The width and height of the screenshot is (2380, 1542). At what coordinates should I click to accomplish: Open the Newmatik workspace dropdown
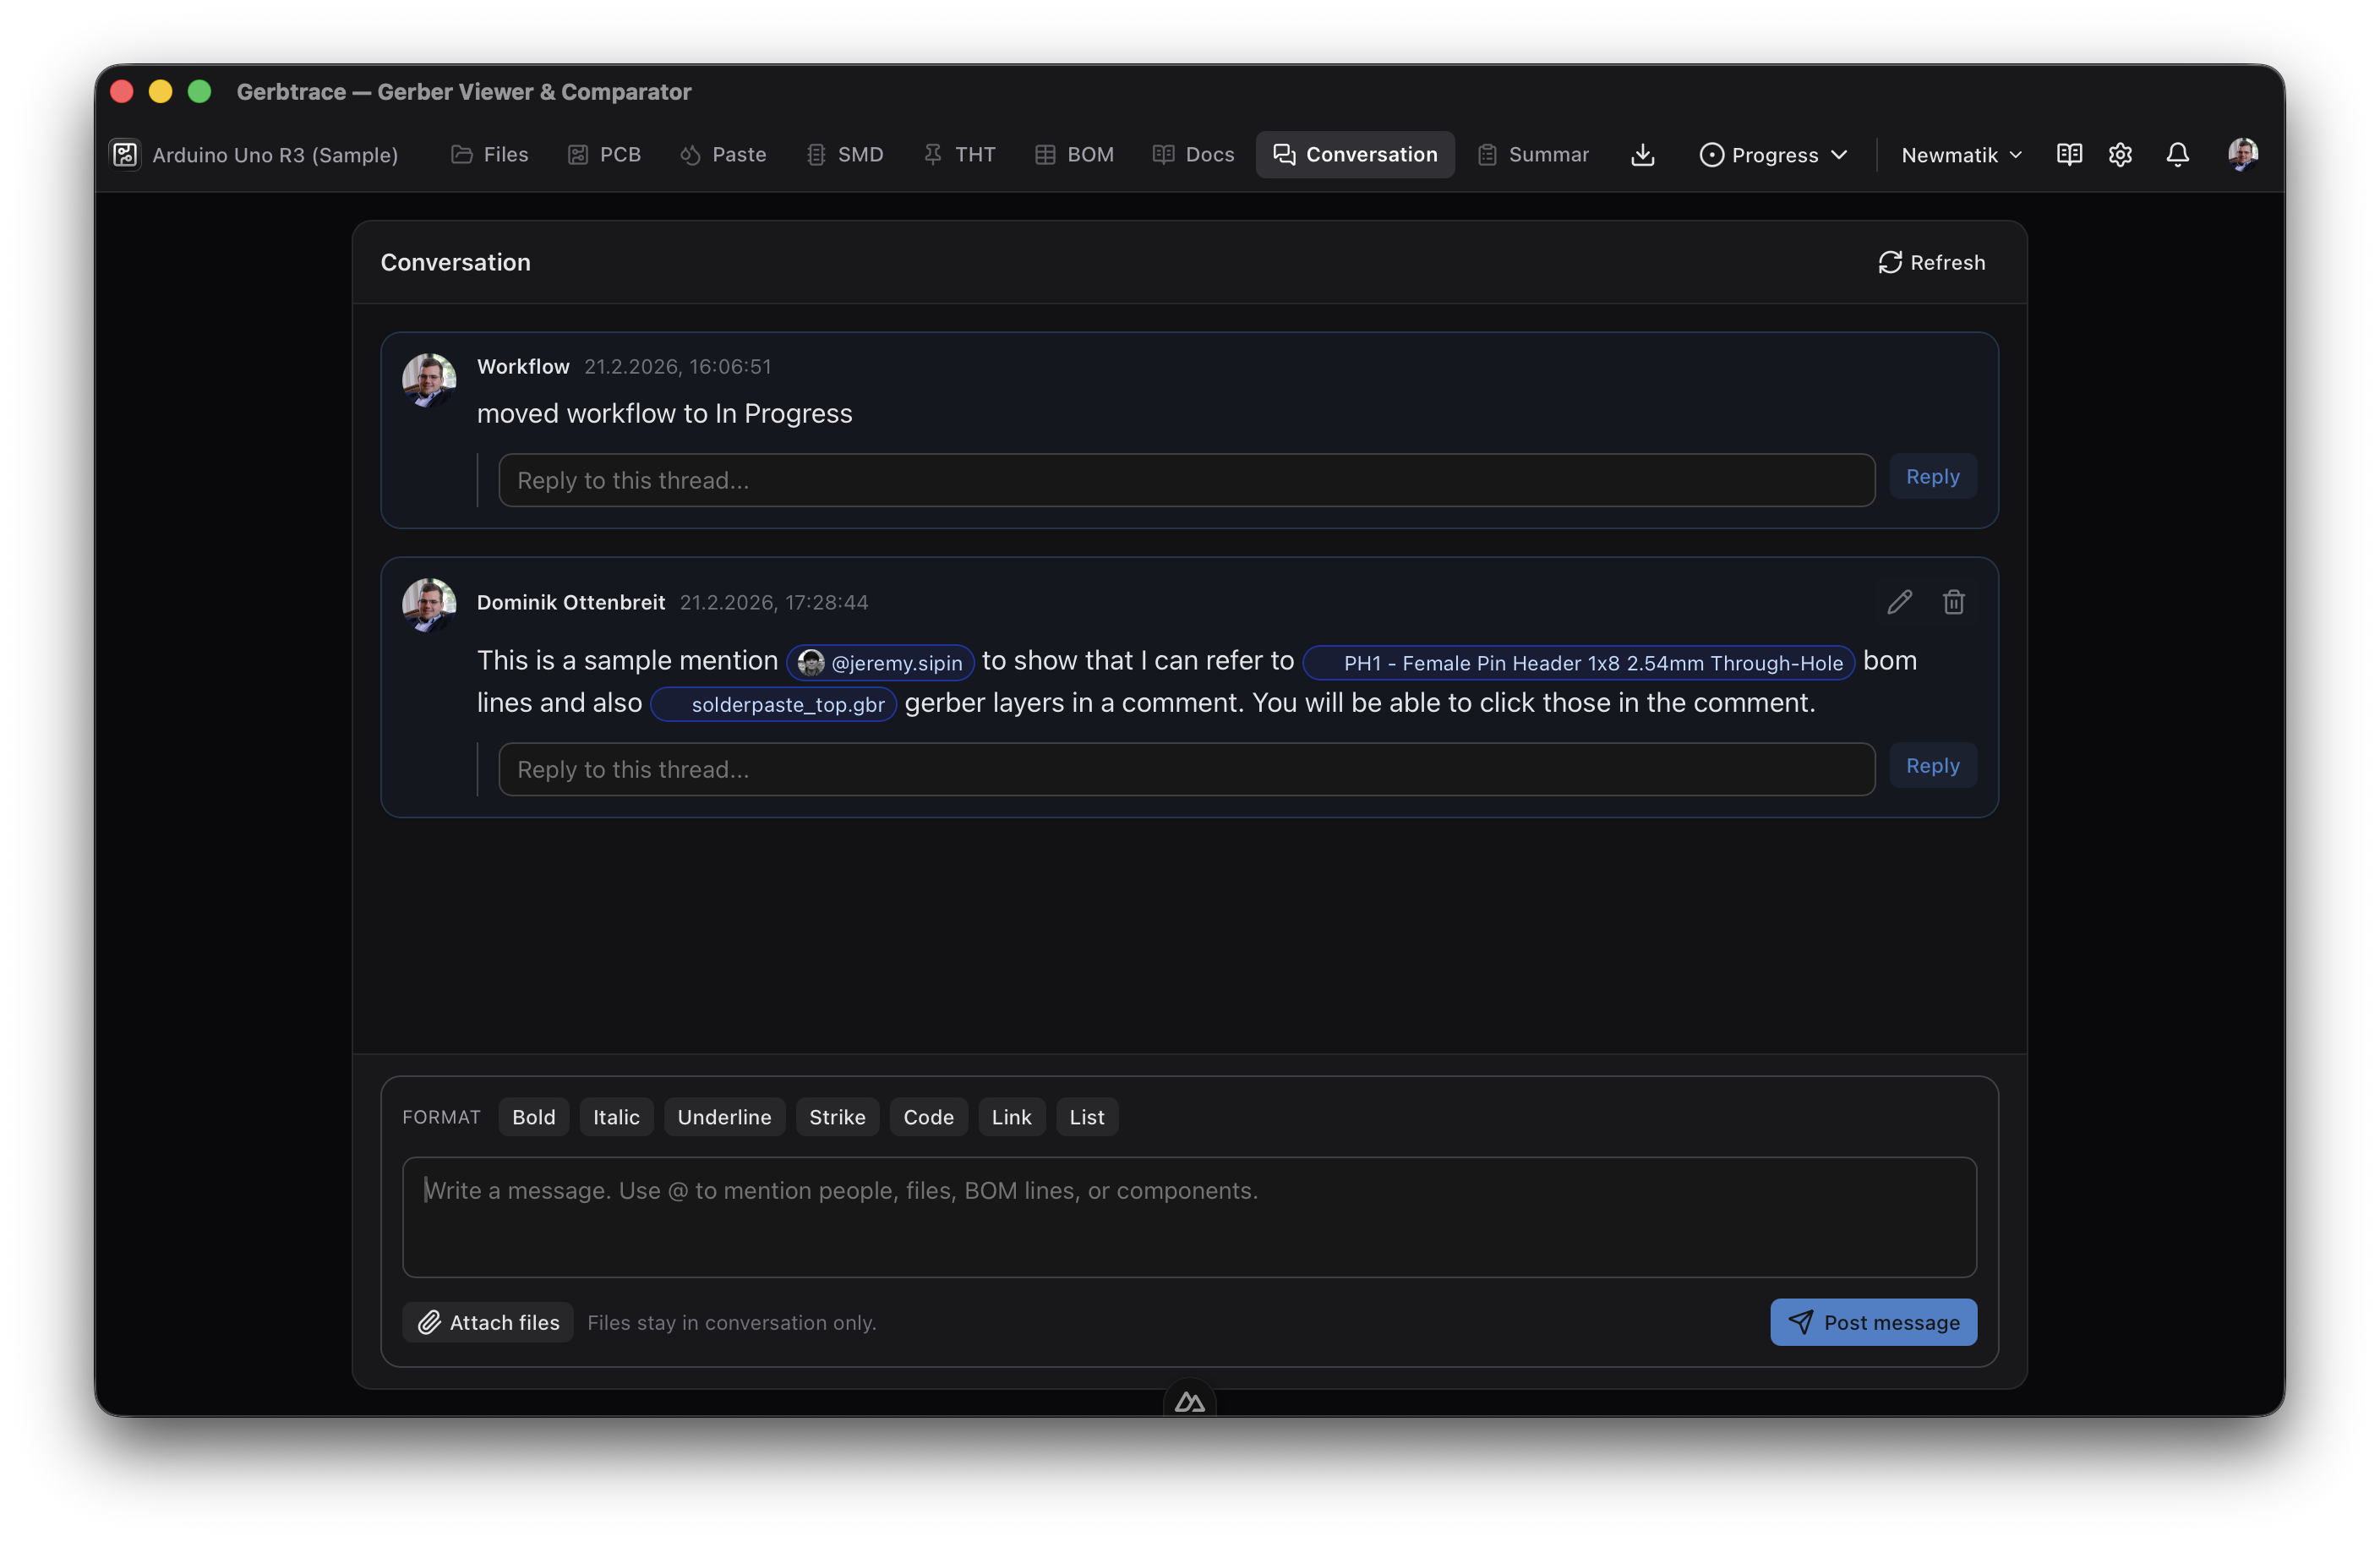(1960, 155)
